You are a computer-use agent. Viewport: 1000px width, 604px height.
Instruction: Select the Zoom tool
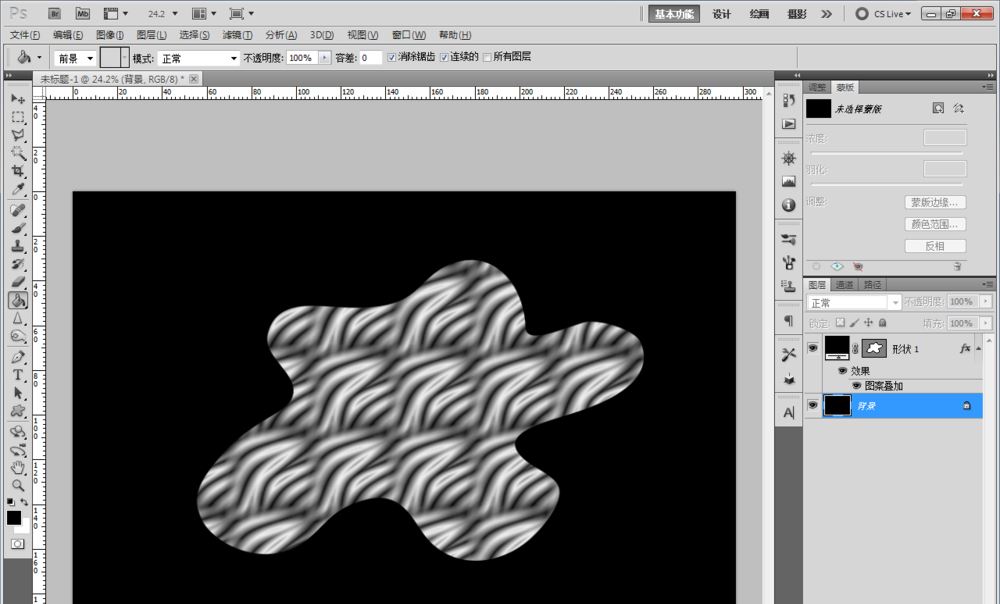click(x=18, y=485)
